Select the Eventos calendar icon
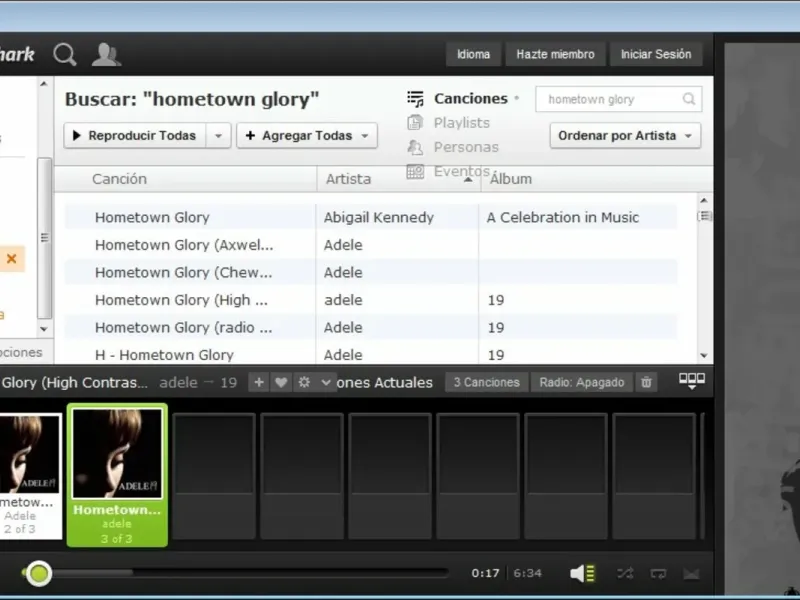The width and height of the screenshot is (800, 600). click(x=415, y=171)
